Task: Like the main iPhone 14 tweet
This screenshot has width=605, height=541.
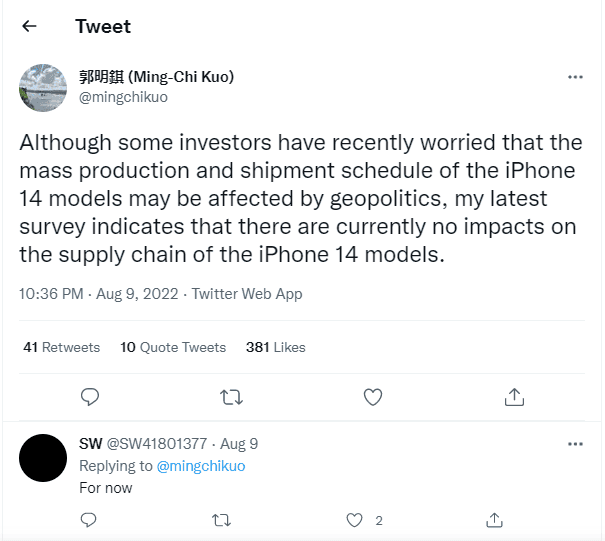Action: click(373, 397)
